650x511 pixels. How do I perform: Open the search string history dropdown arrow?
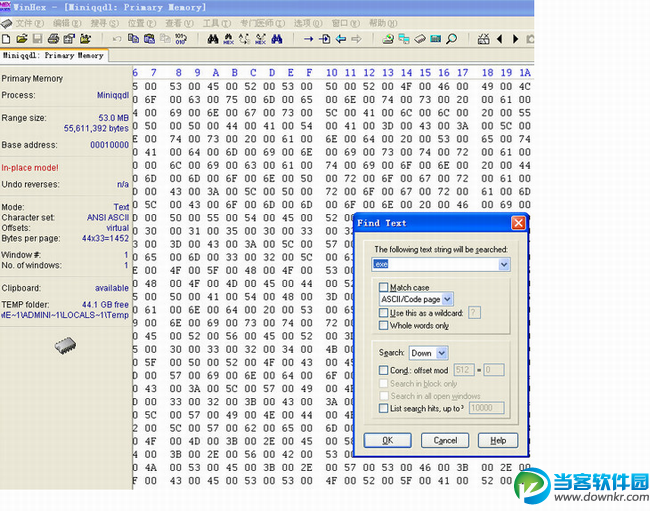click(504, 264)
